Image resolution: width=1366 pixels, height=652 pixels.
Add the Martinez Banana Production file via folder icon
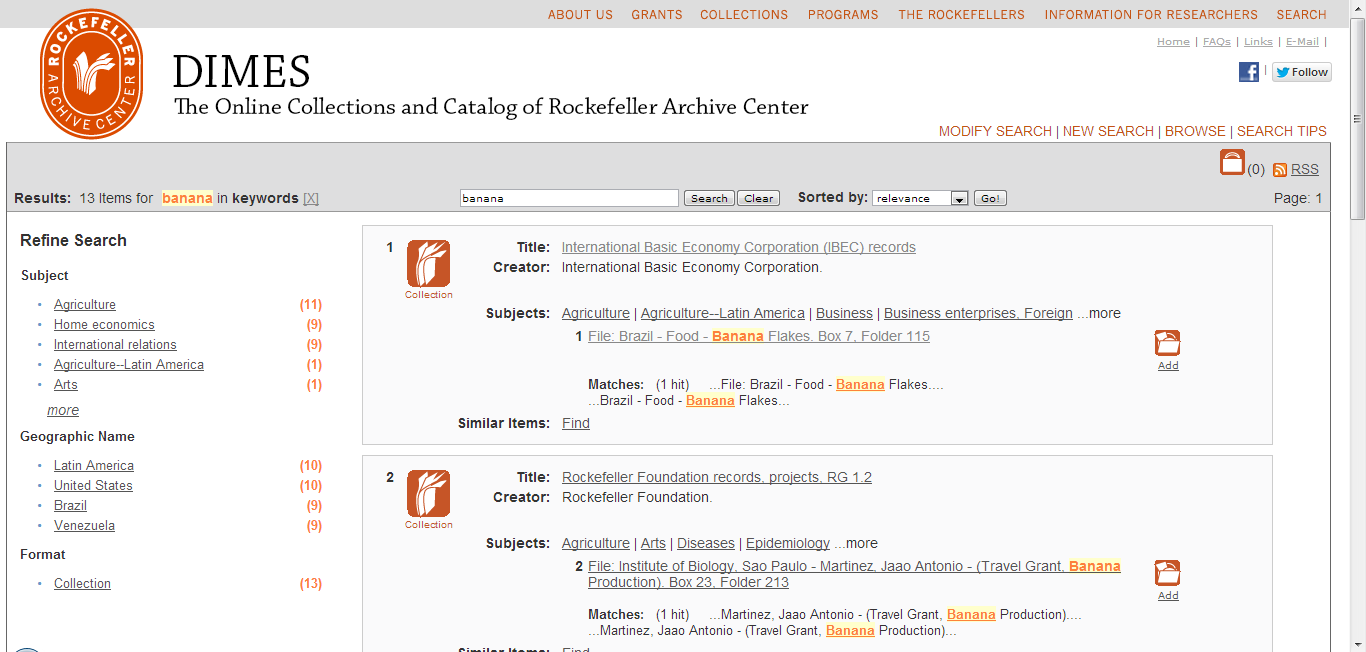click(1167, 573)
